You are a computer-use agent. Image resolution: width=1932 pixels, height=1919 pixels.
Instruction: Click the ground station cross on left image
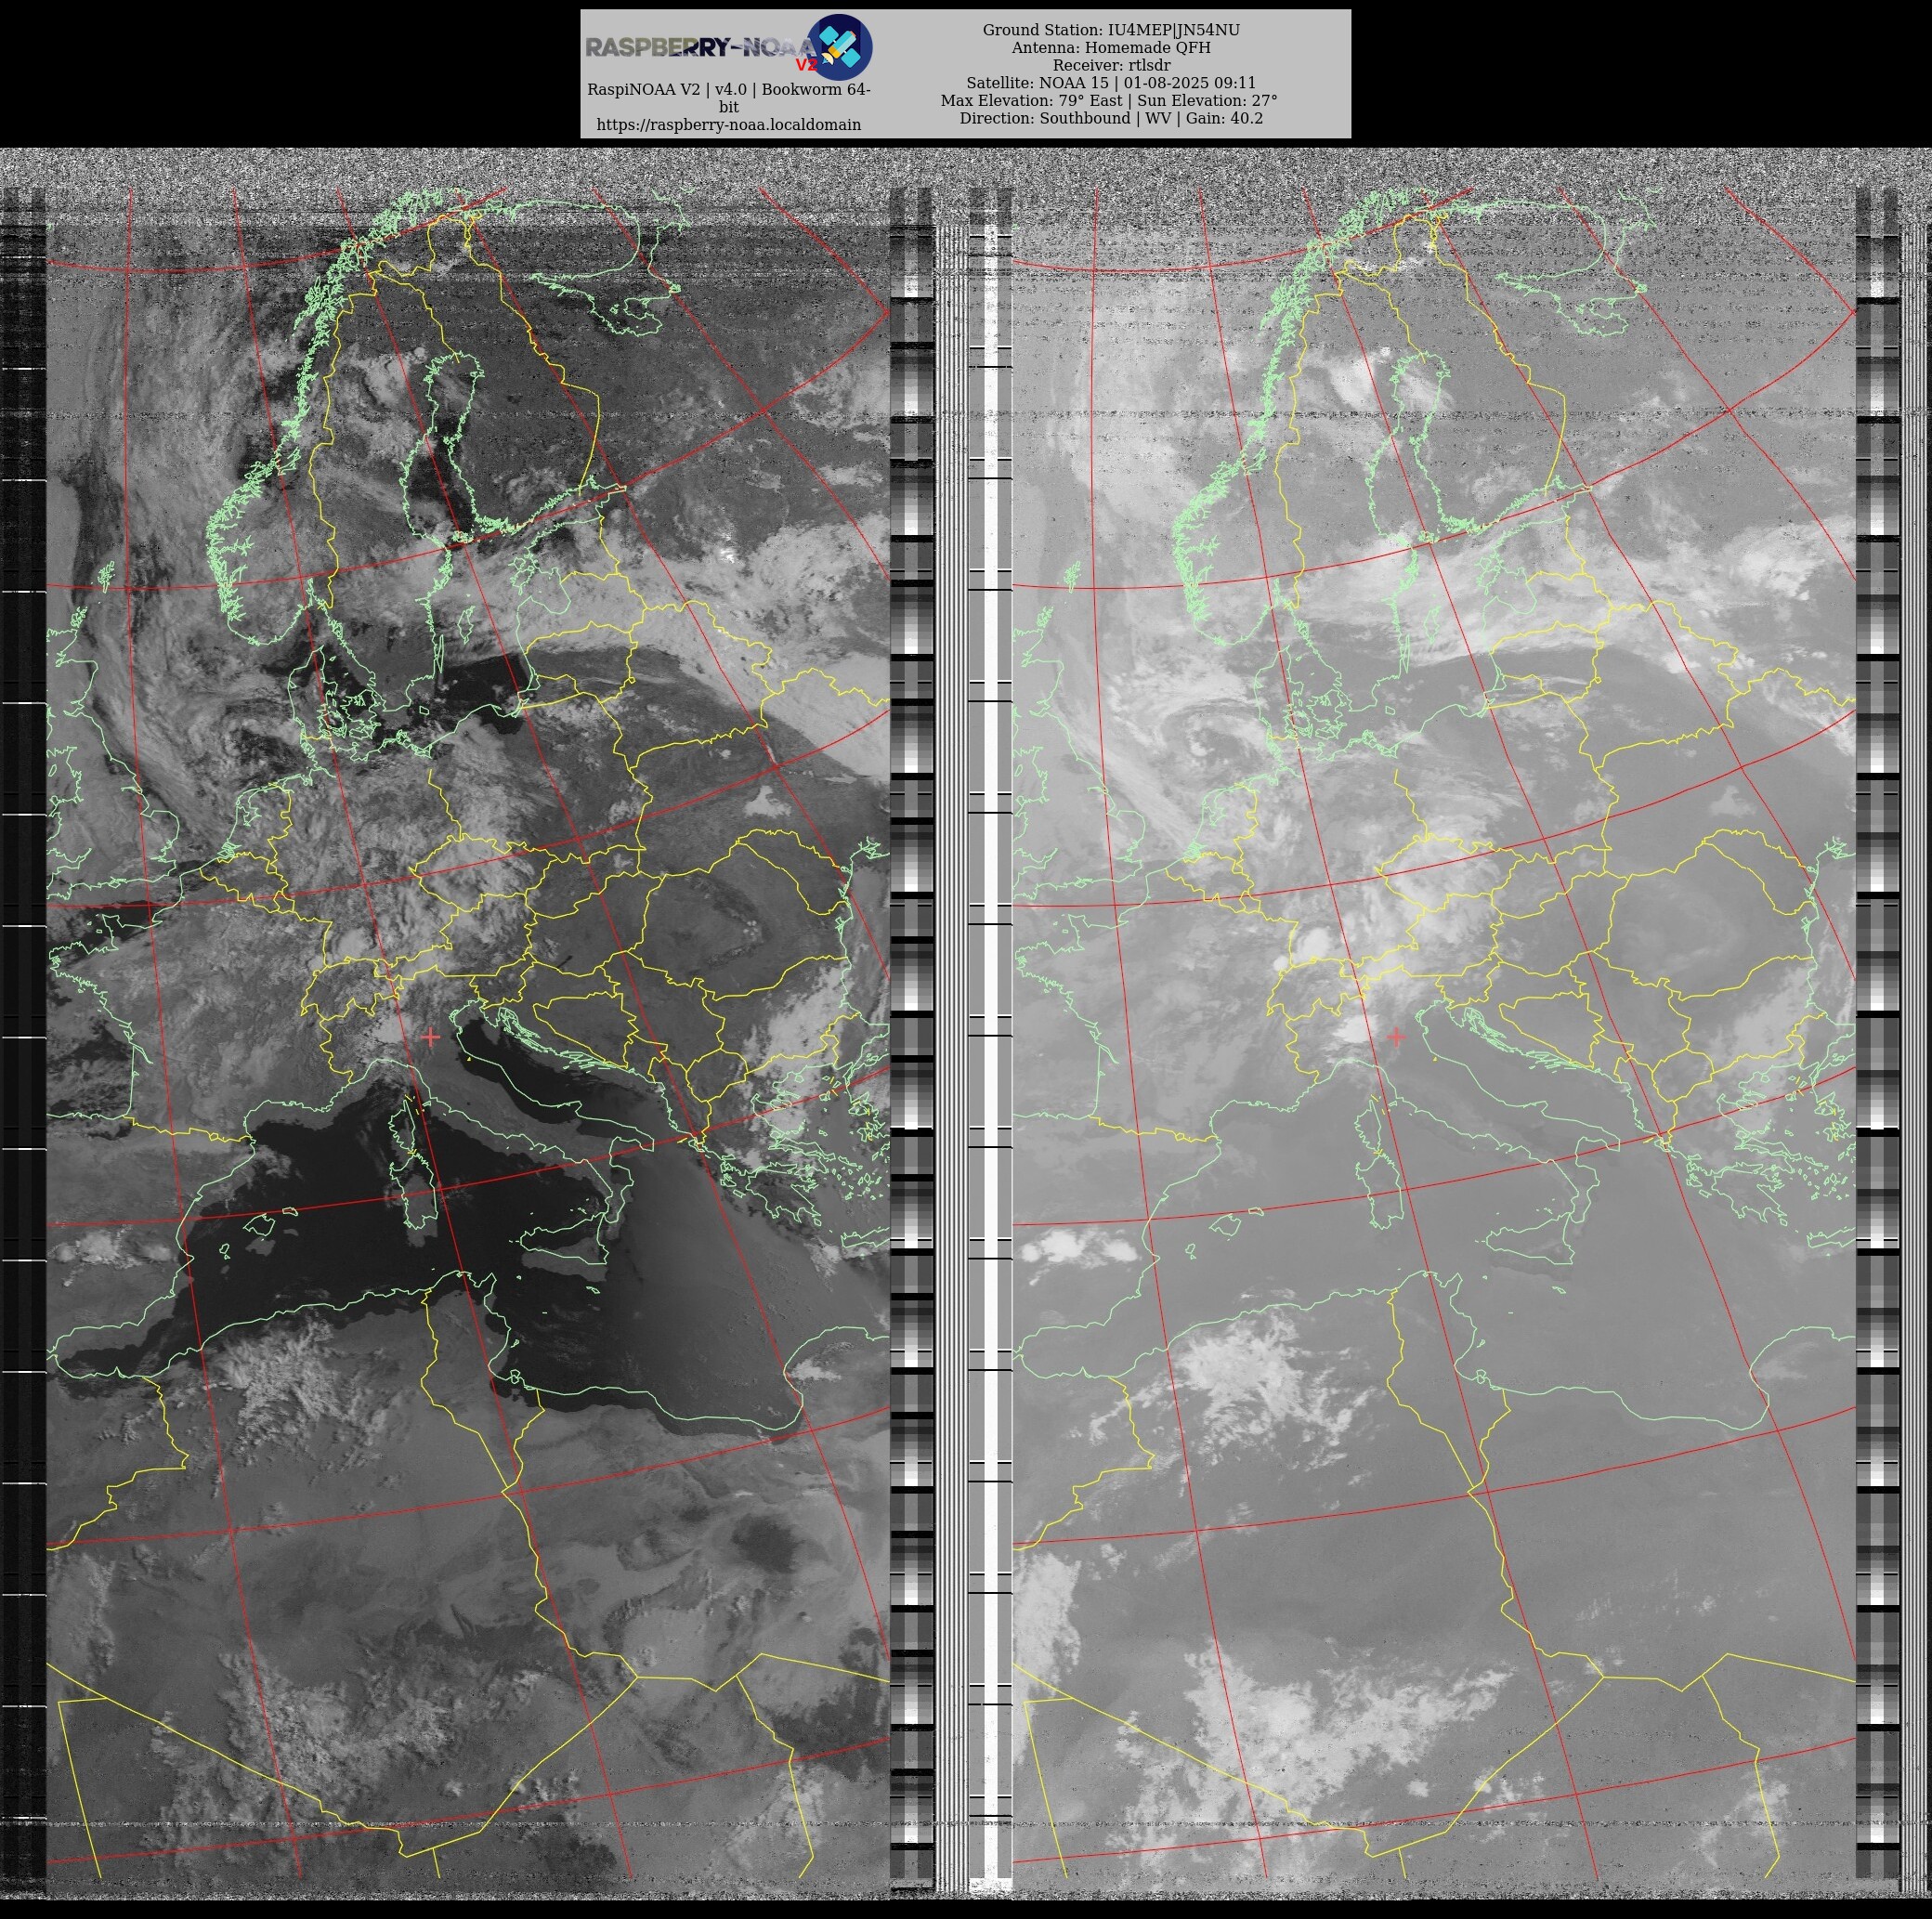coord(431,1037)
